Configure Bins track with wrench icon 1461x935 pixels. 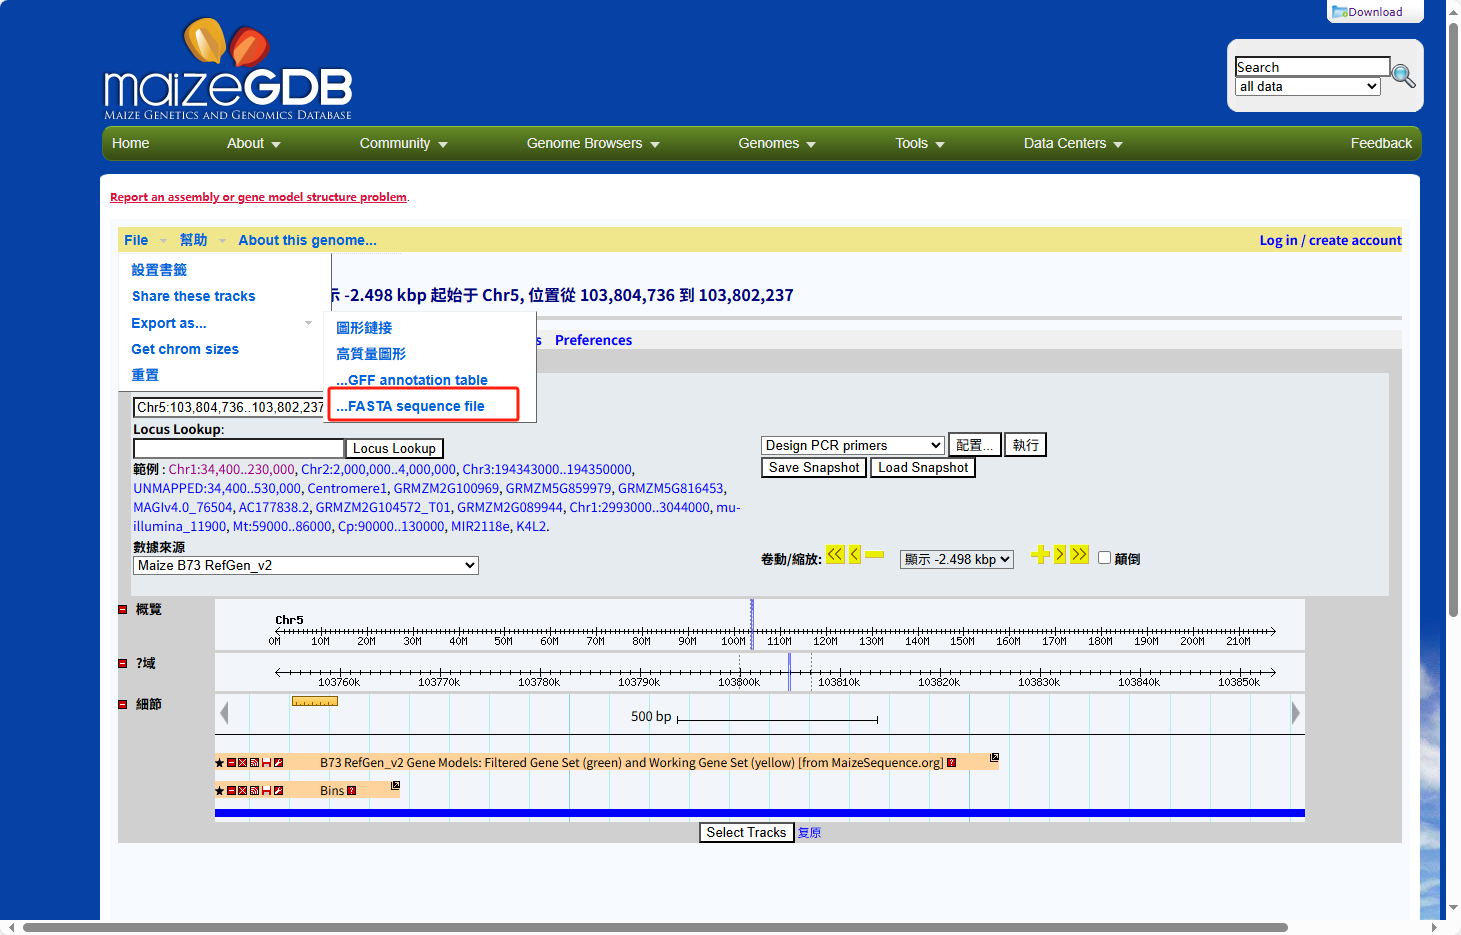[x=279, y=791]
